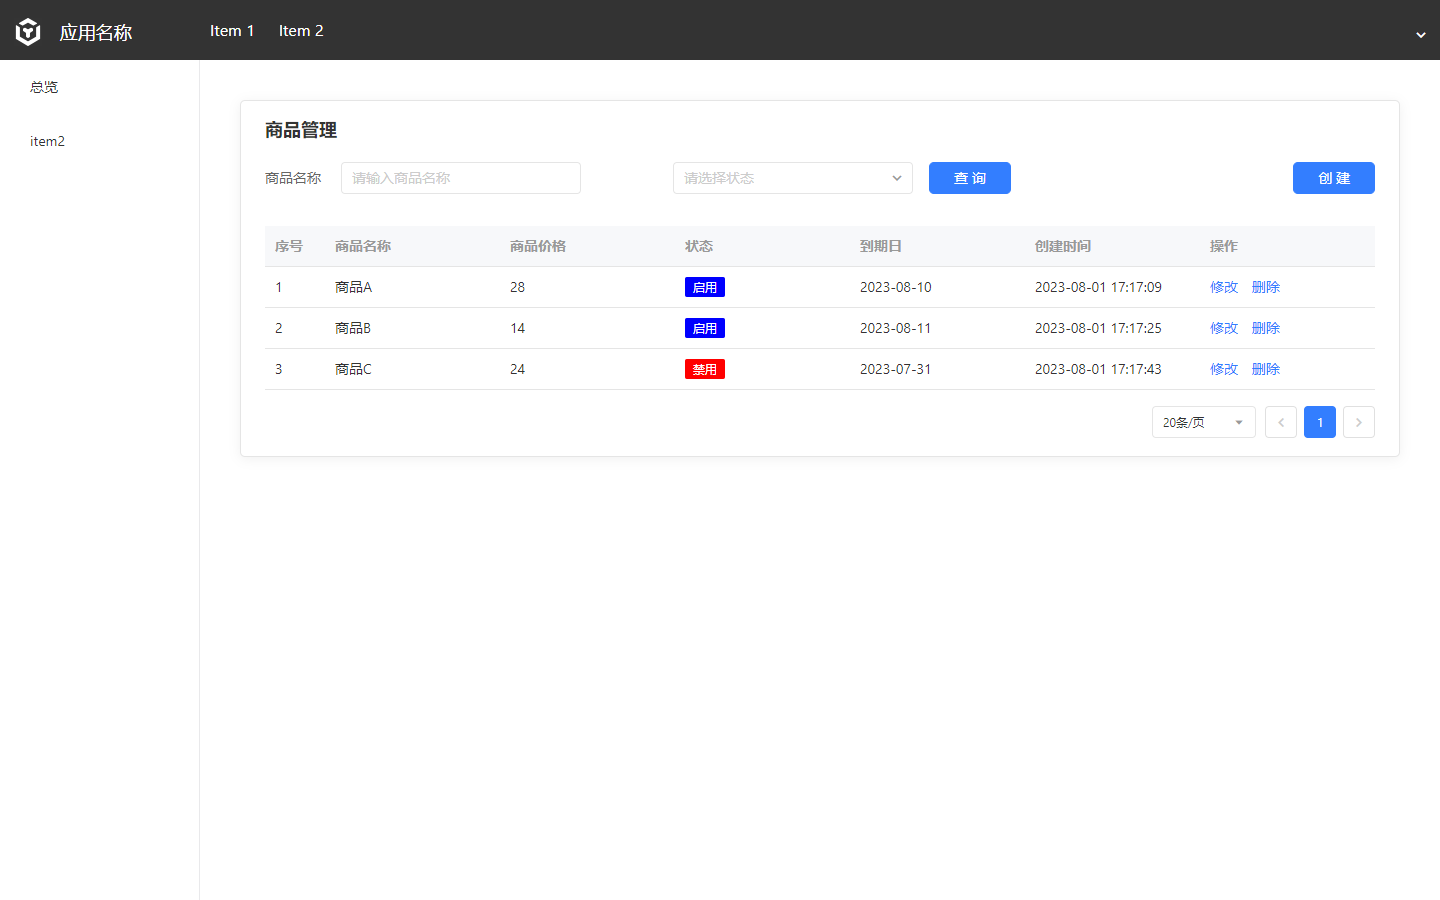Open the top-right header dropdown chevron
The image size is (1440, 900).
pyautogui.click(x=1420, y=35)
